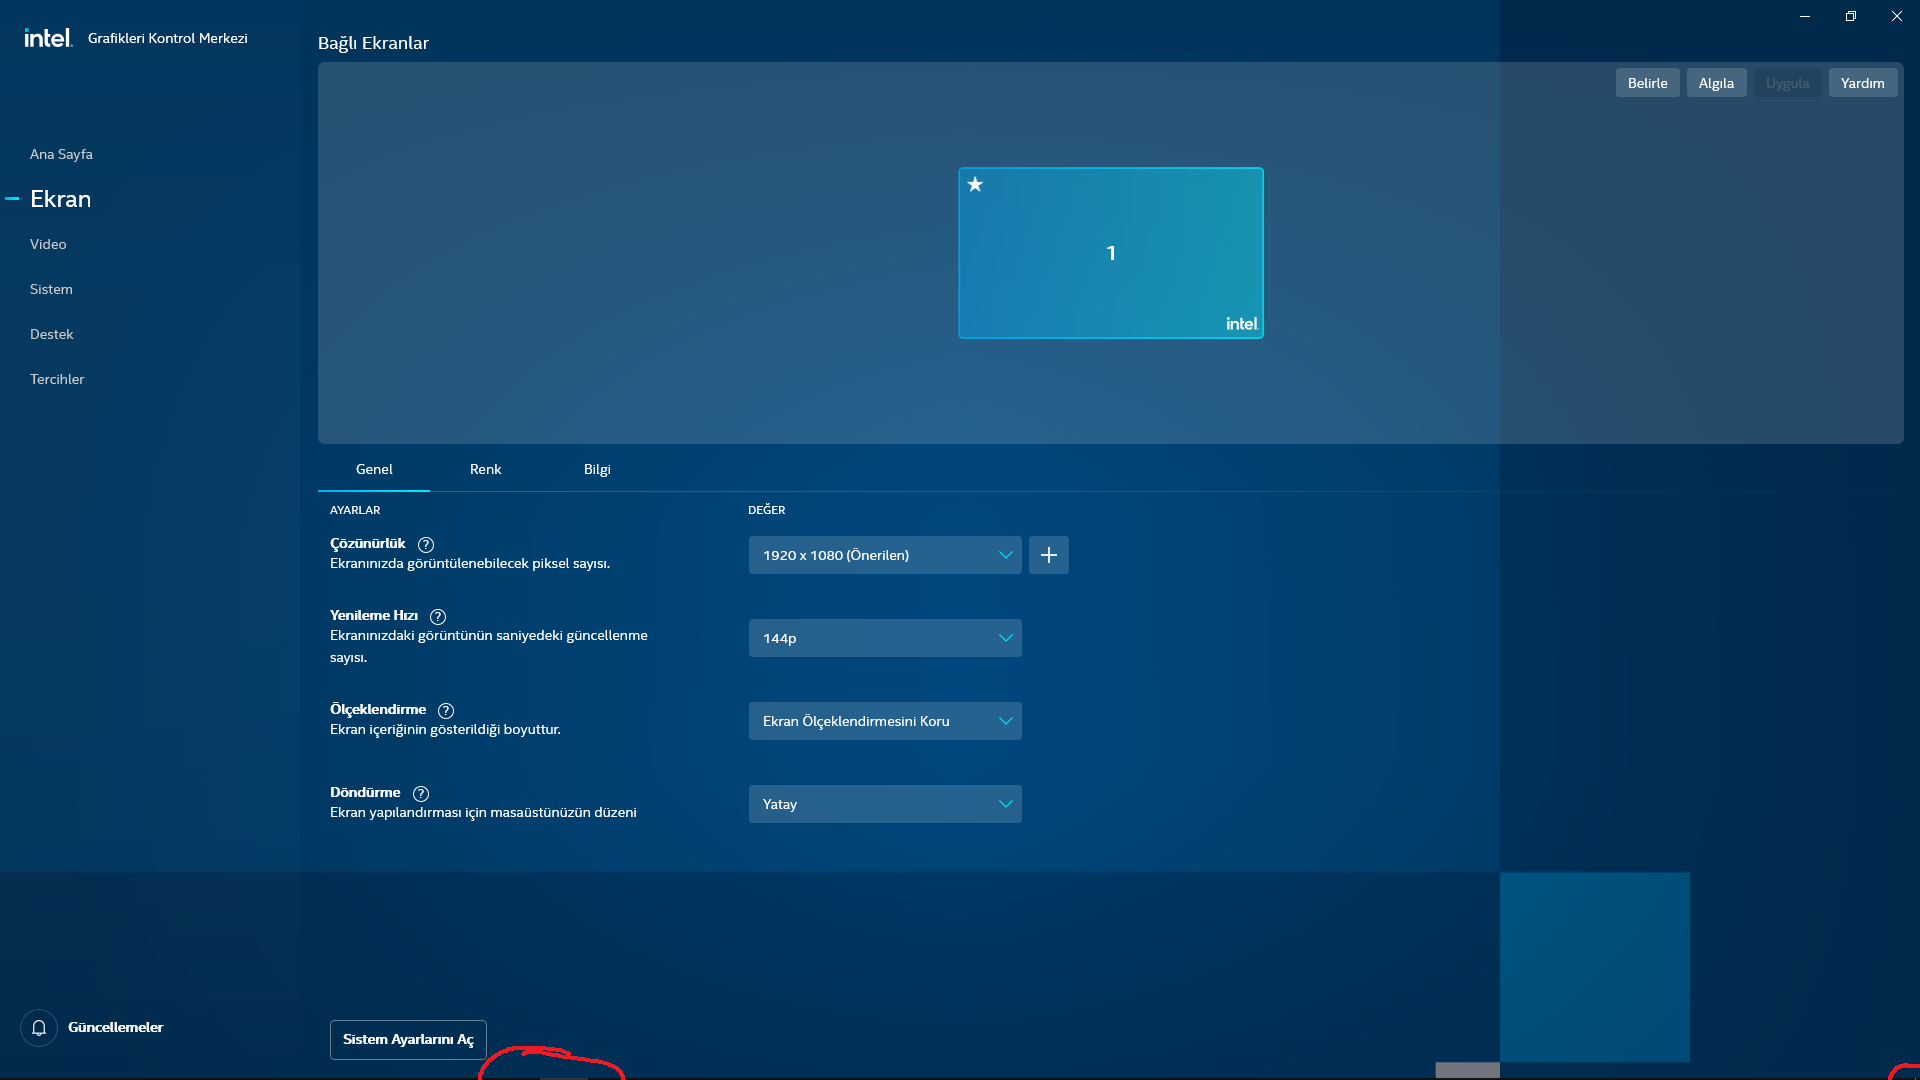Image resolution: width=1920 pixels, height=1080 pixels.
Task: Click the question mark next to Ölçeklendirme
Action: click(x=446, y=711)
